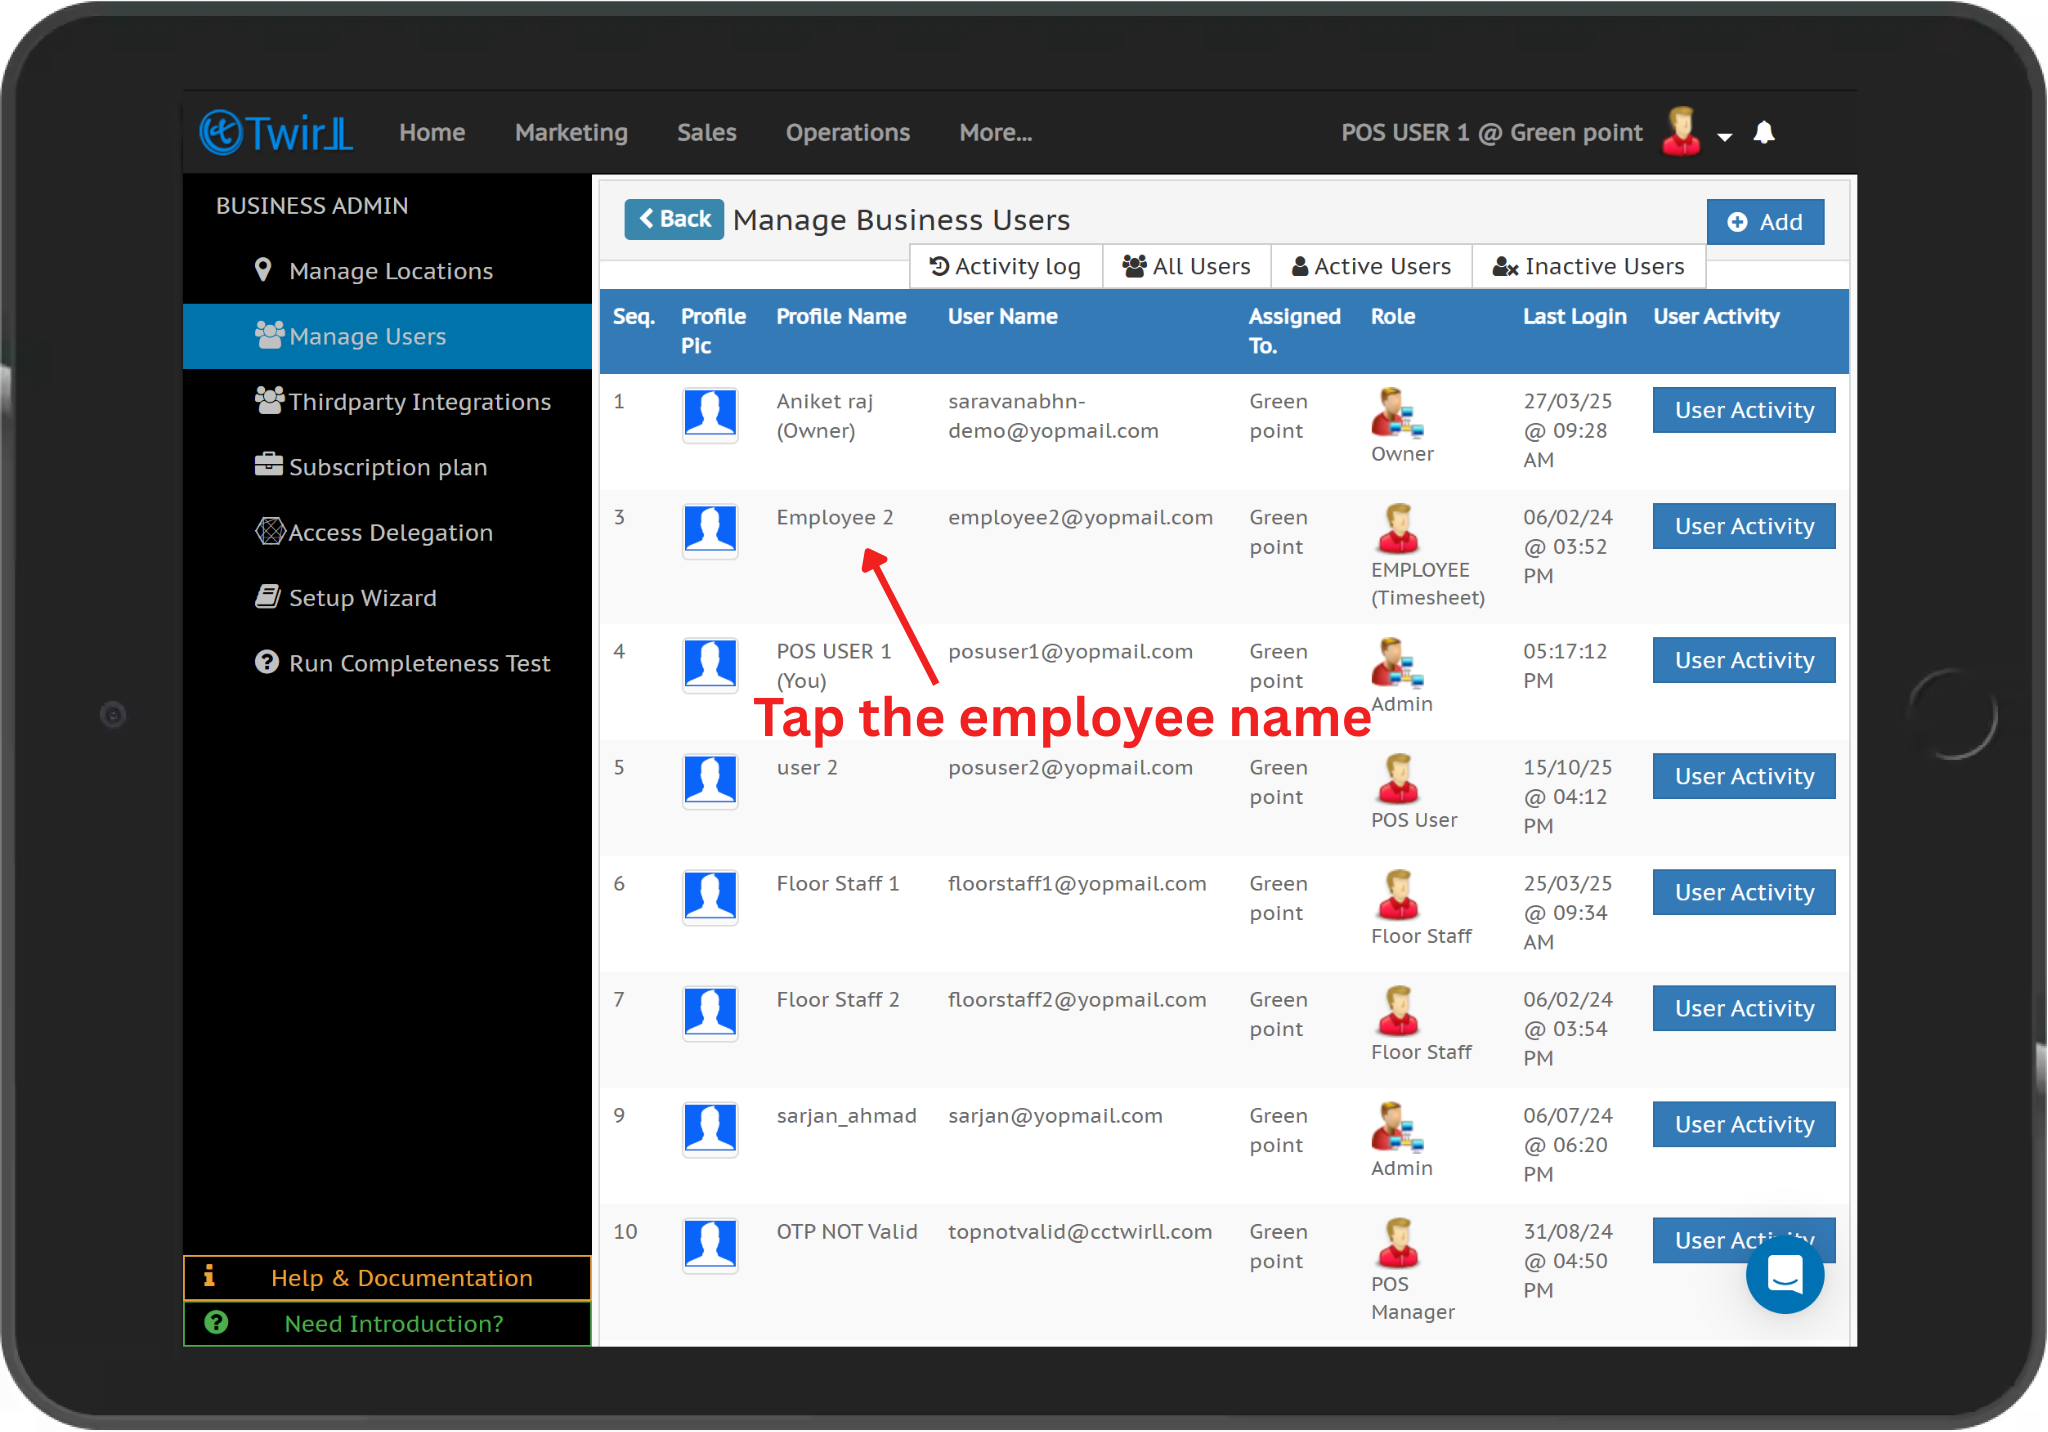Open the notification bell
Screen dimensions: 2048x1432
tap(1764, 132)
